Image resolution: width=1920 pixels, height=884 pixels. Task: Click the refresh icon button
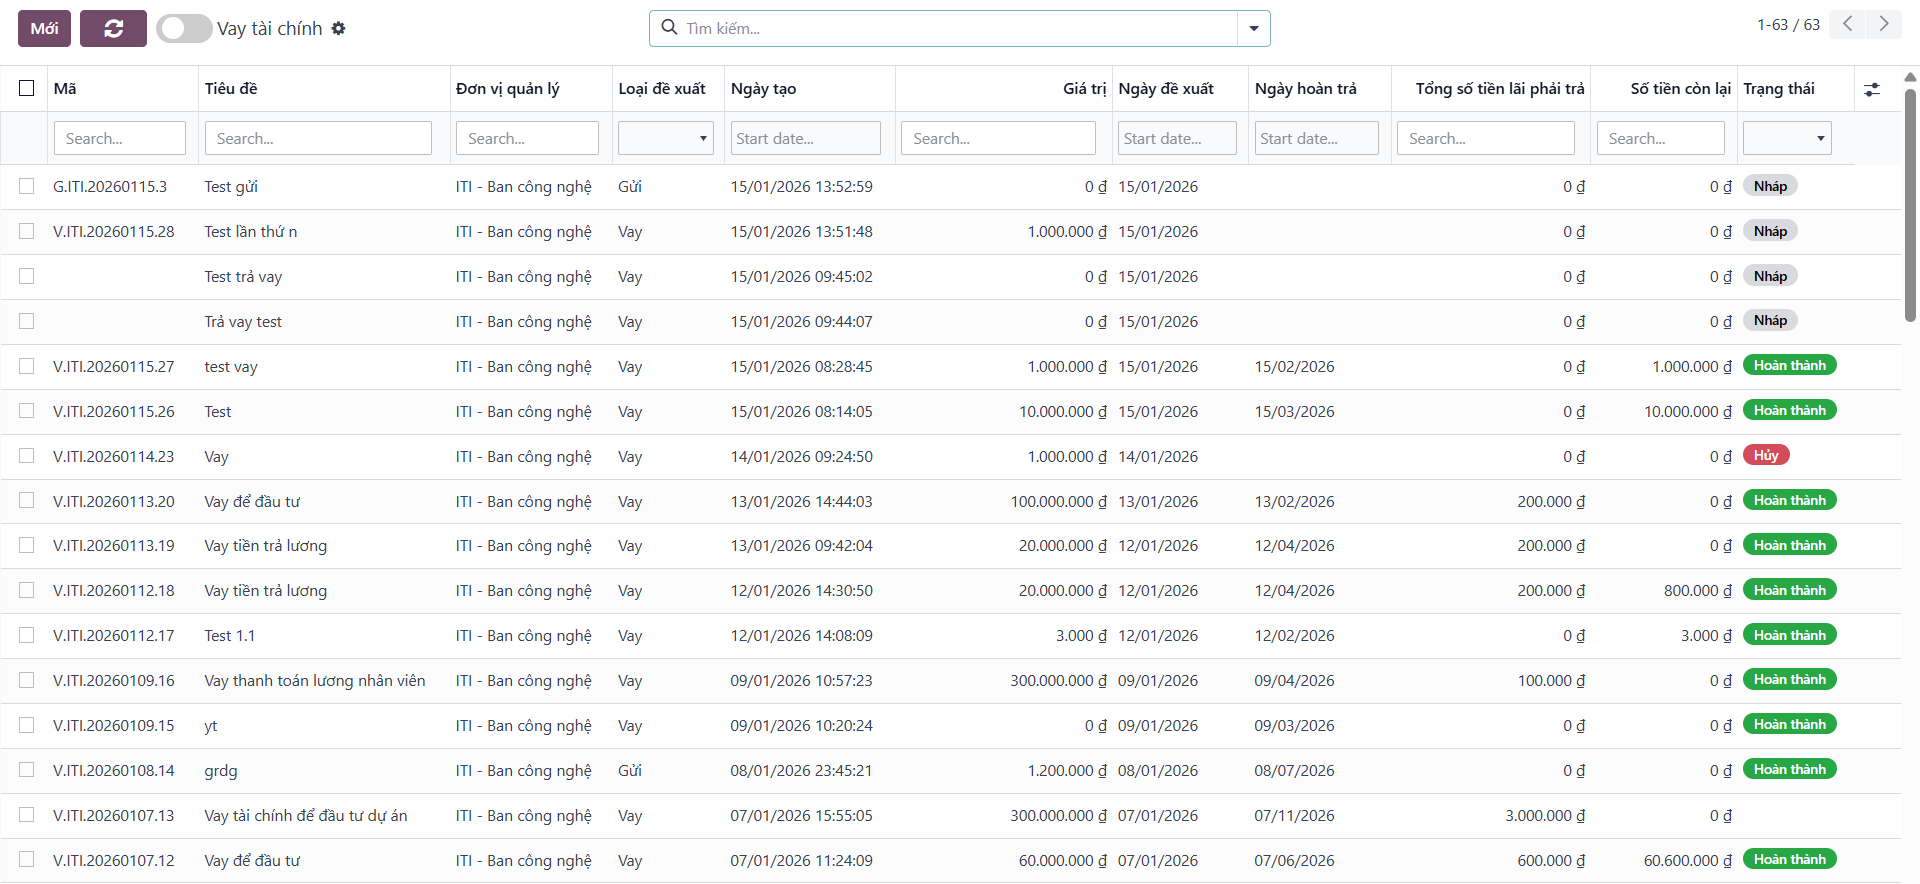113,28
